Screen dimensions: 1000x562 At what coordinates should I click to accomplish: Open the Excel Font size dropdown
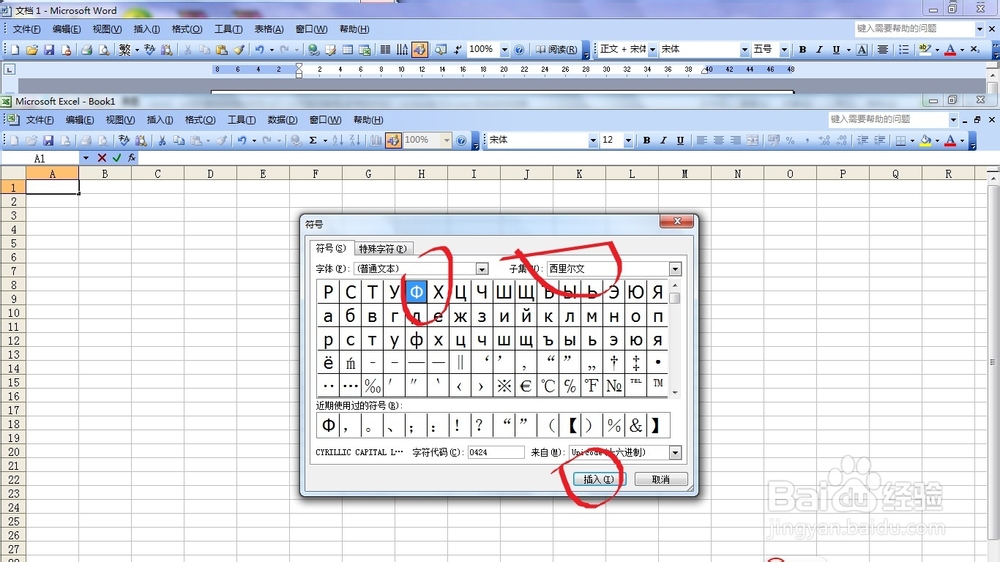628,140
